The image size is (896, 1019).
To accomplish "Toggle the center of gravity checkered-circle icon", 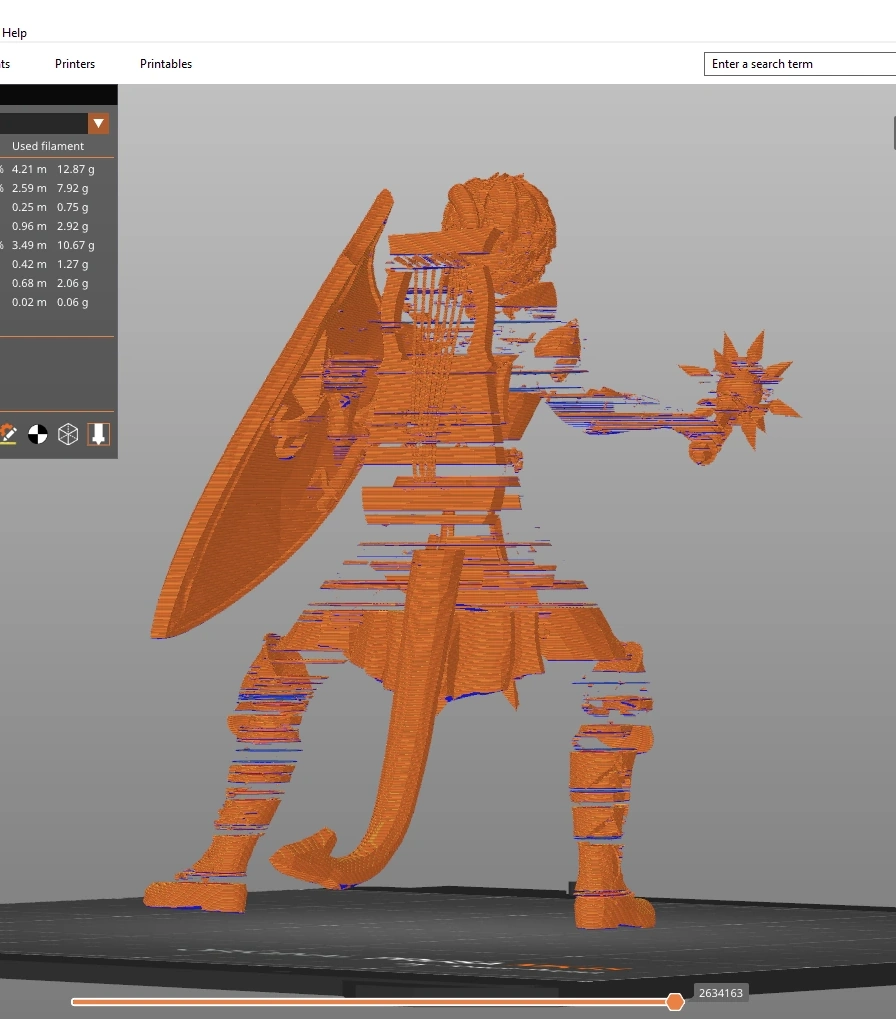I will pyautogui.click(x=38, y=434).
